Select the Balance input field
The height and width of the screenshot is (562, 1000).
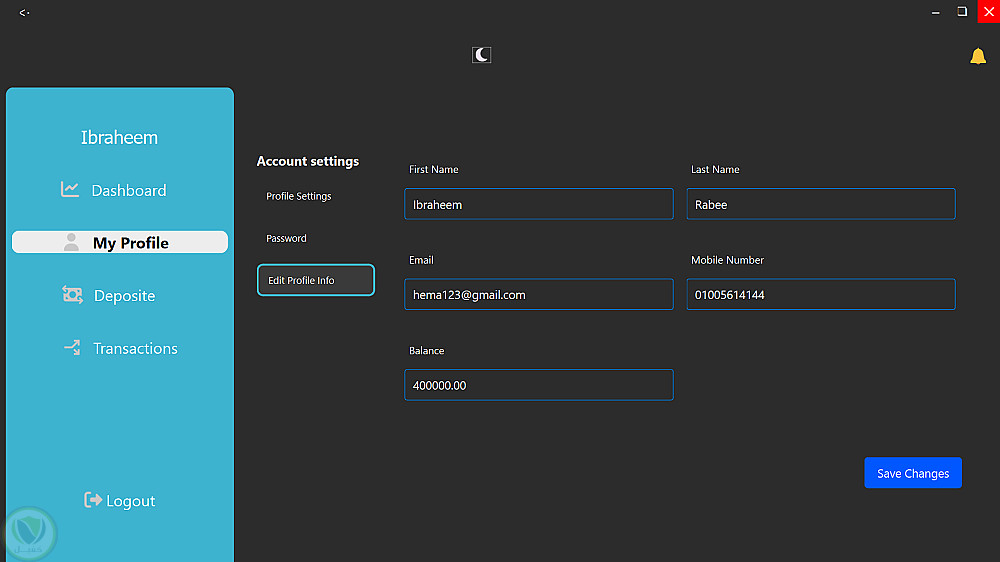538,385
